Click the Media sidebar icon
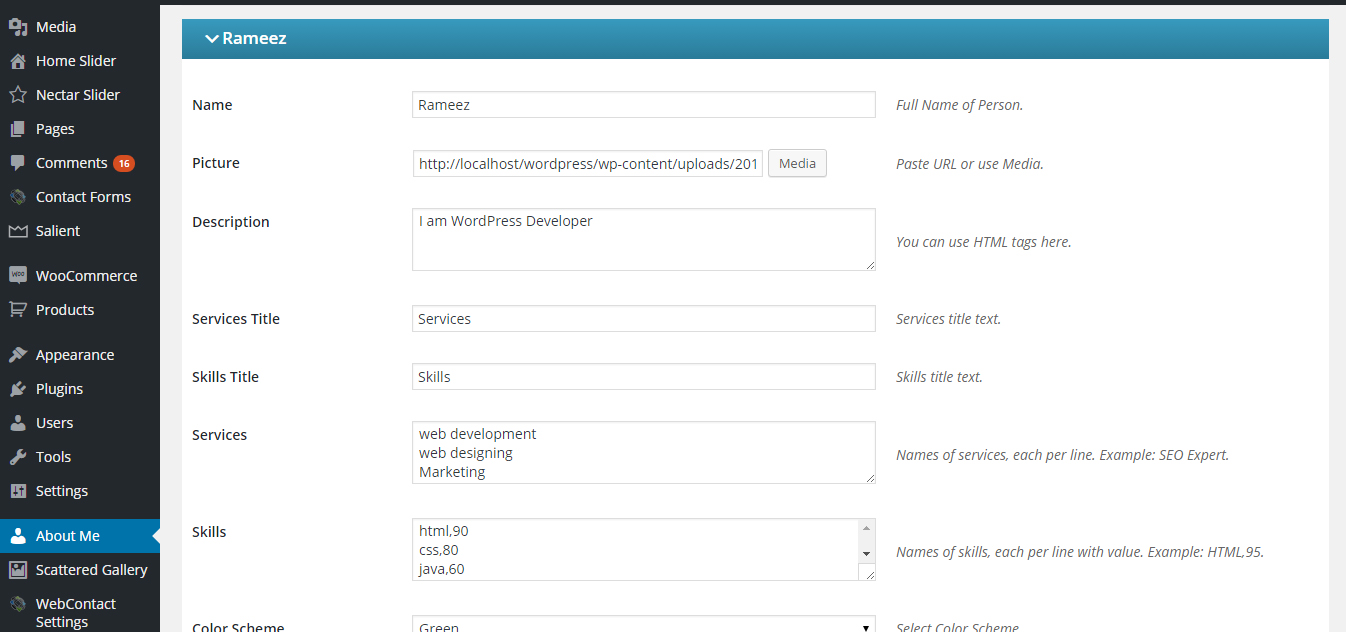Screen dimensions: 1346x632 tap(17, 27)
